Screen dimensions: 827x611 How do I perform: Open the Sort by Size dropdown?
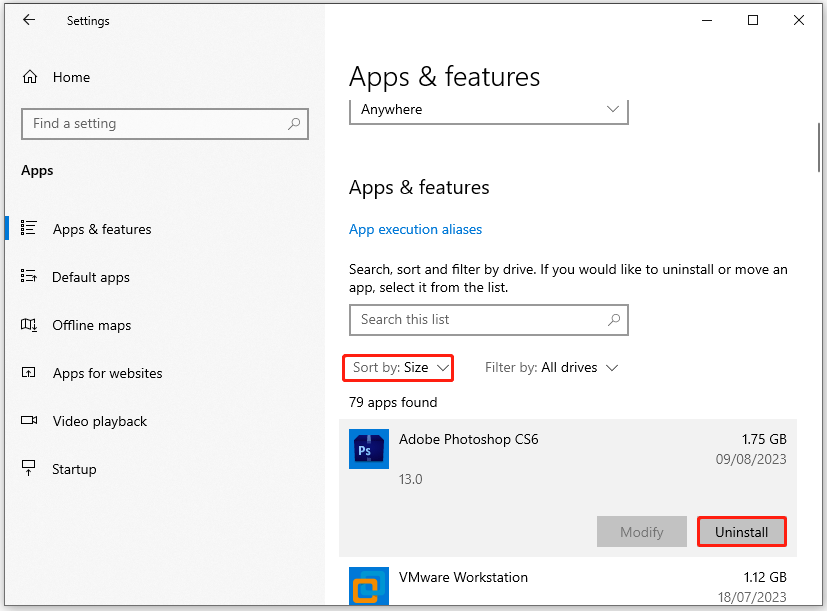[397, 367]
